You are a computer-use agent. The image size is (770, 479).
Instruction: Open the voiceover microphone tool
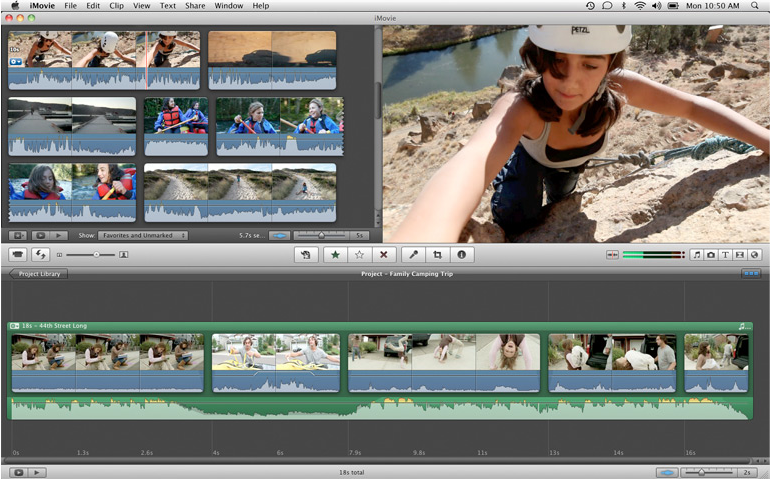[x=413, y=255]
